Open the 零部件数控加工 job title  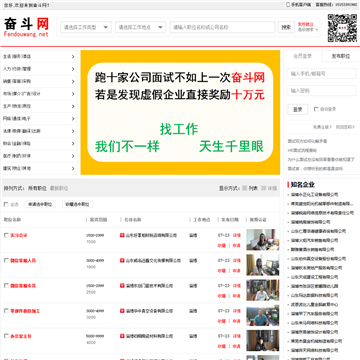coord(25,311)
